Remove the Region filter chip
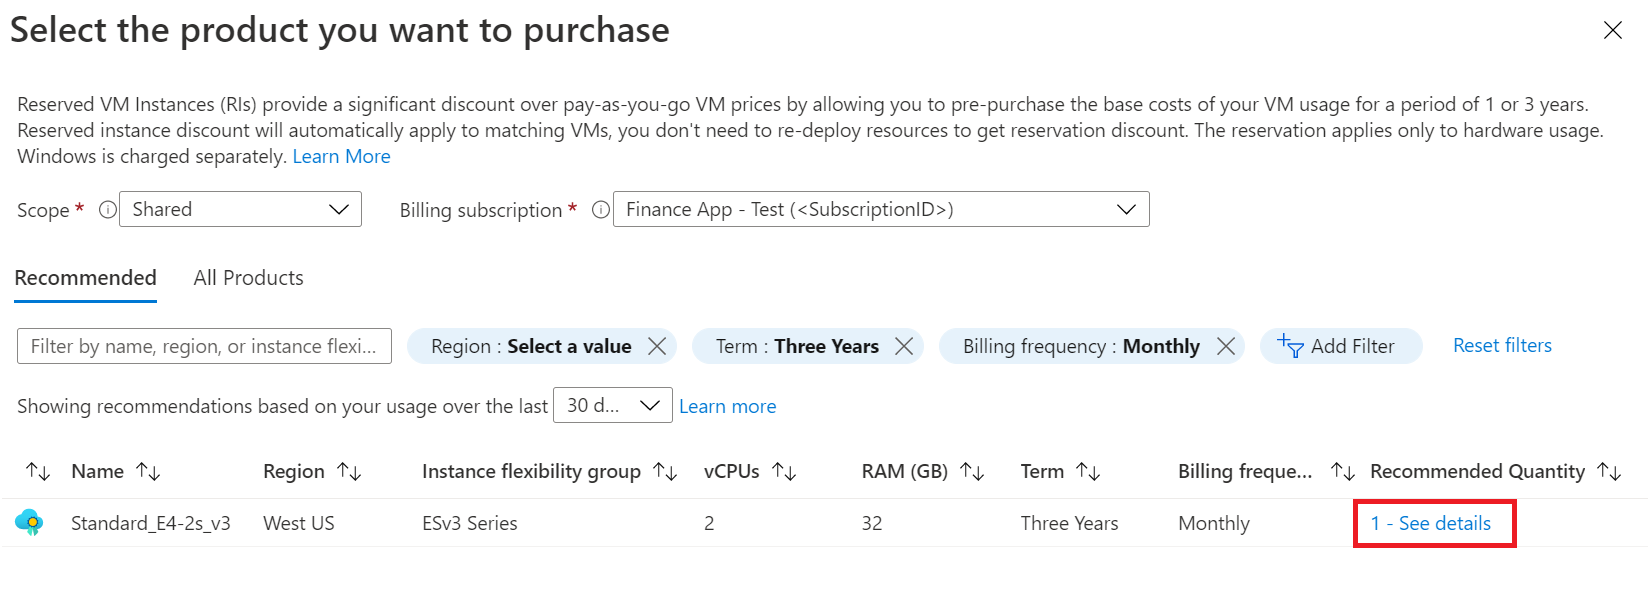 tap(657, 346)
